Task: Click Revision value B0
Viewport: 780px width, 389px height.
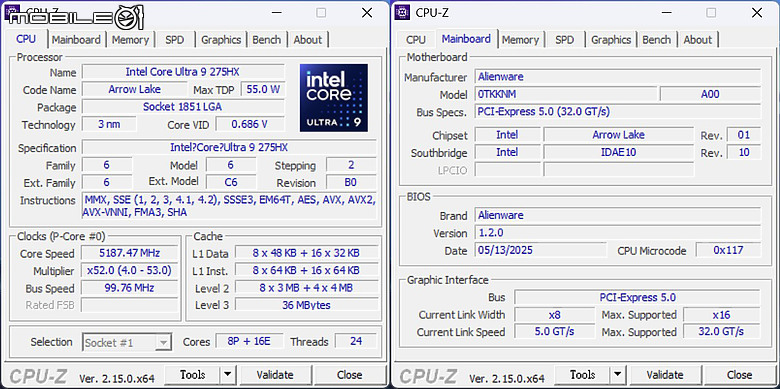Action: point(351,182)
